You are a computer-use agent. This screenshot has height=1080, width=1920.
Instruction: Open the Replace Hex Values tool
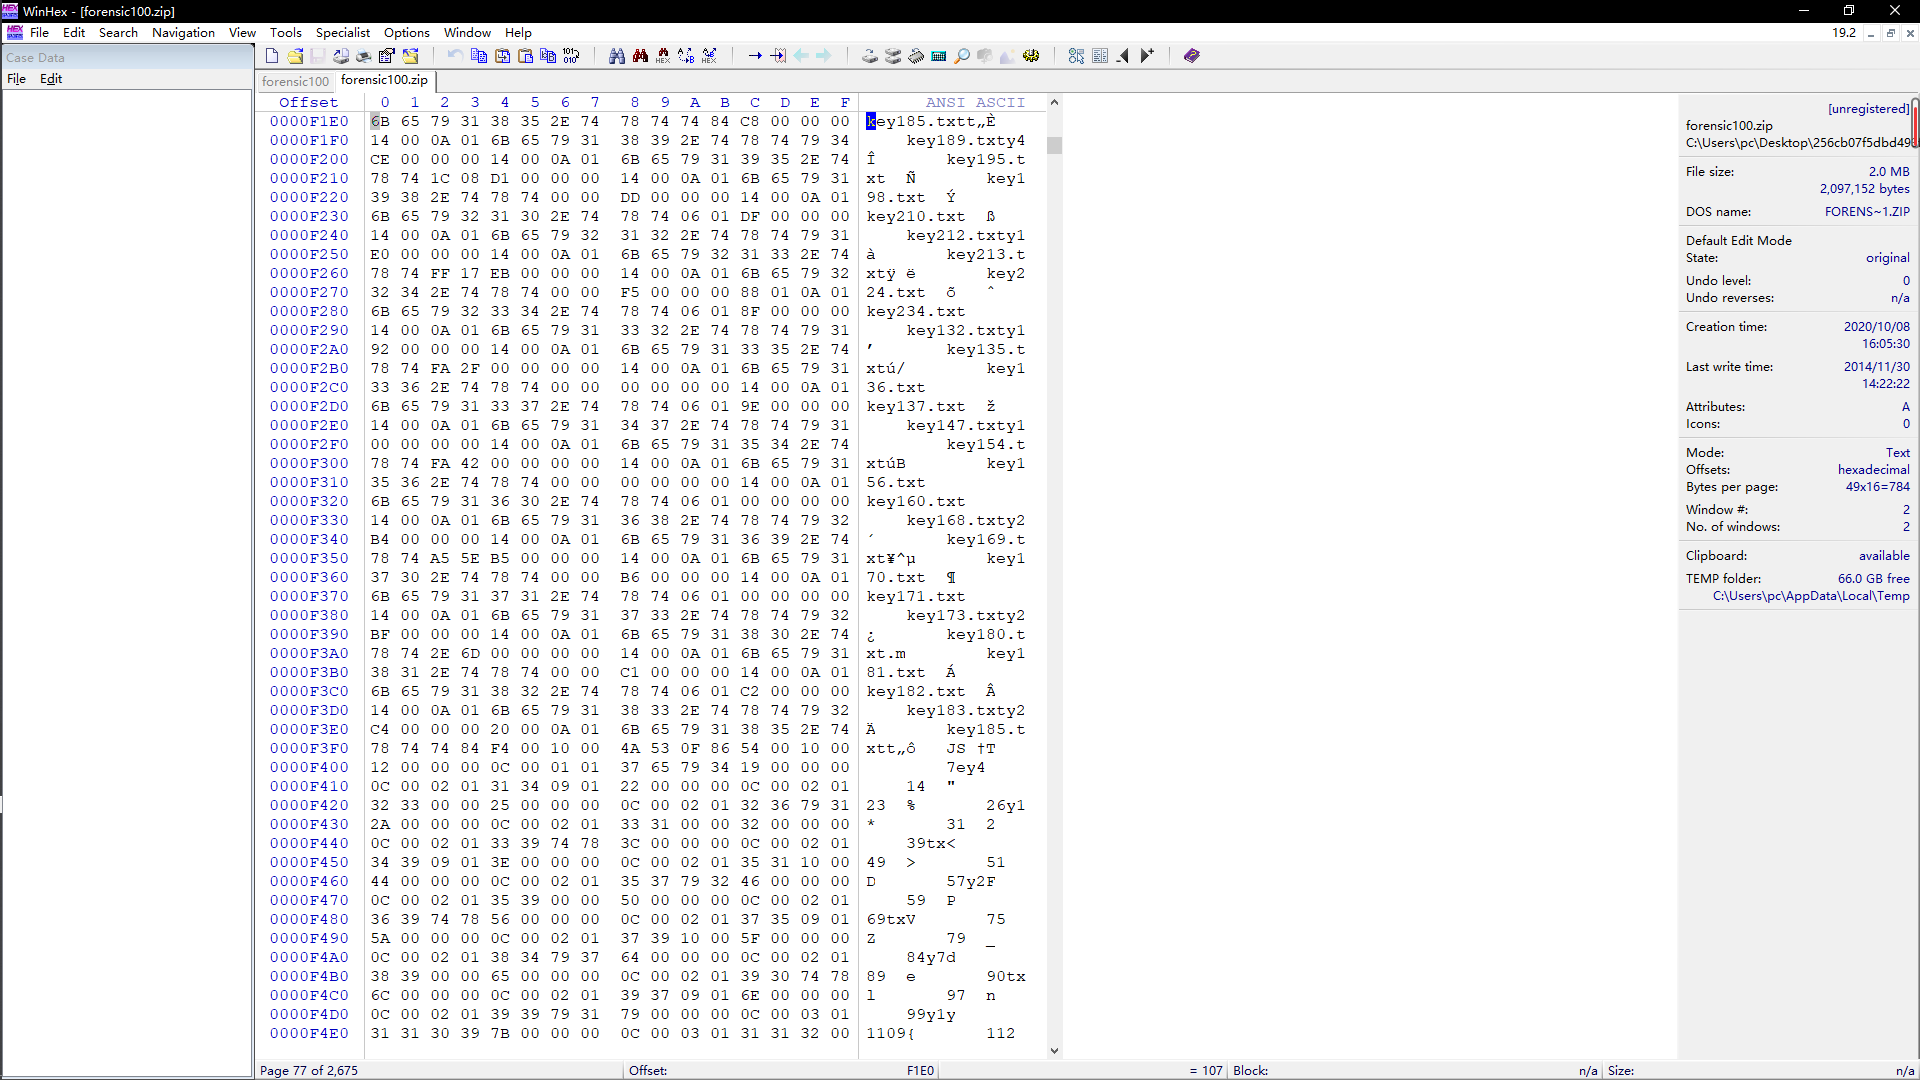tap(709, 55)
